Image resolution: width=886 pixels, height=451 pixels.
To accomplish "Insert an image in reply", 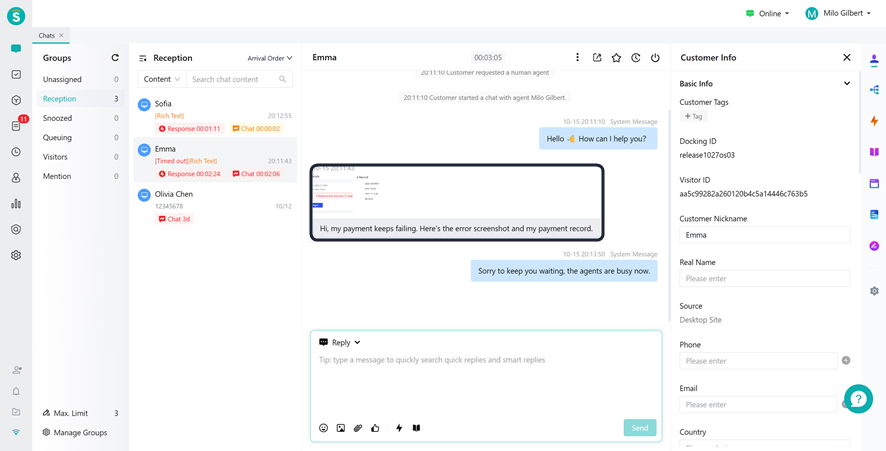I will pyautogui.click(x=341, y=428).
